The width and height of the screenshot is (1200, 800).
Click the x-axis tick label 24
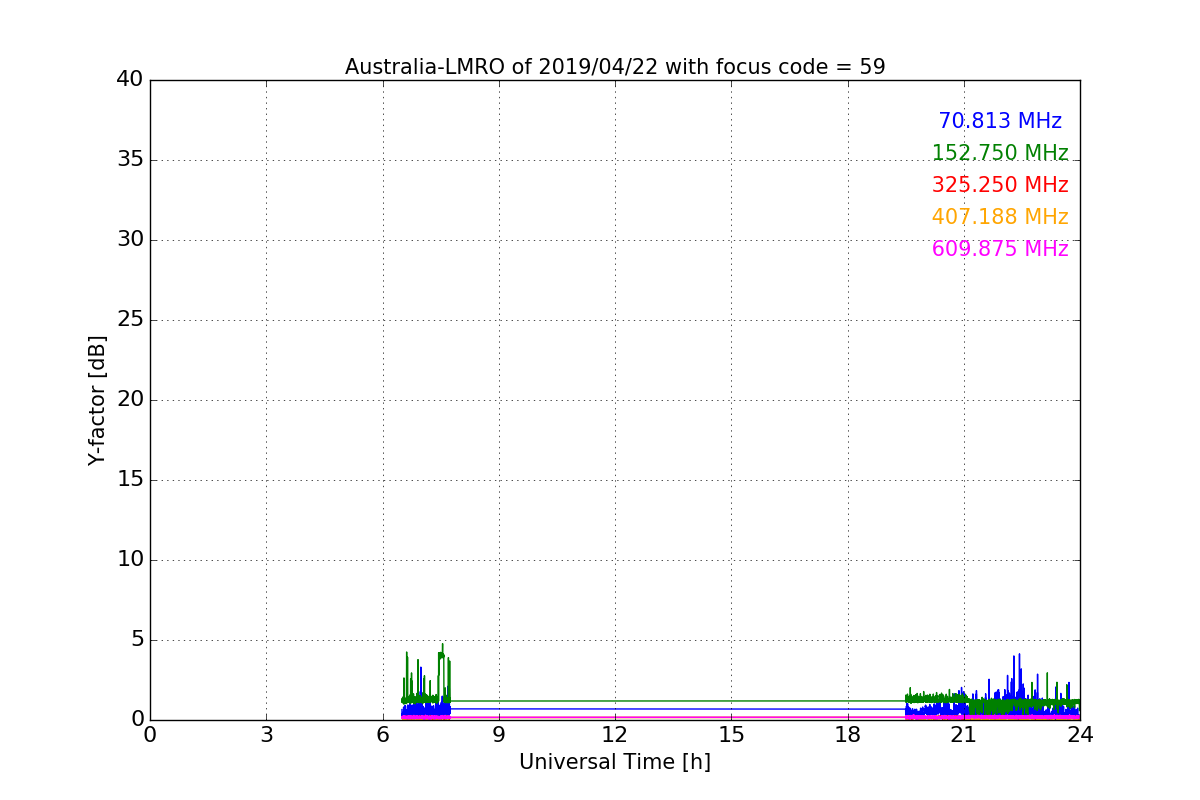[x=1080, y=734]
